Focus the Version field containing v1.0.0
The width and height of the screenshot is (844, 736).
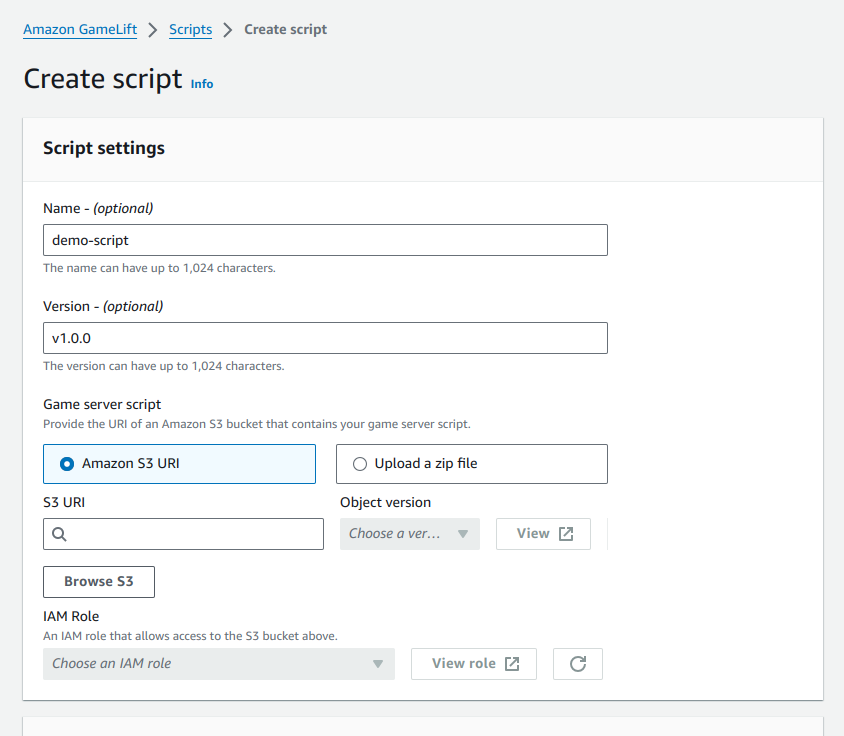tap(325, 338)
